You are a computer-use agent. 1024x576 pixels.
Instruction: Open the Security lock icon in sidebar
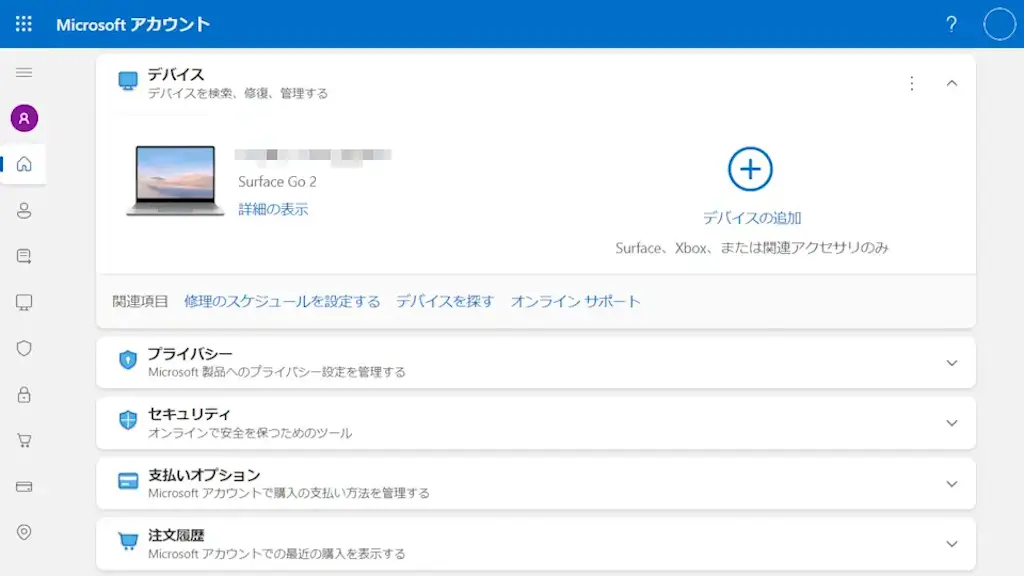pos(24,394)
